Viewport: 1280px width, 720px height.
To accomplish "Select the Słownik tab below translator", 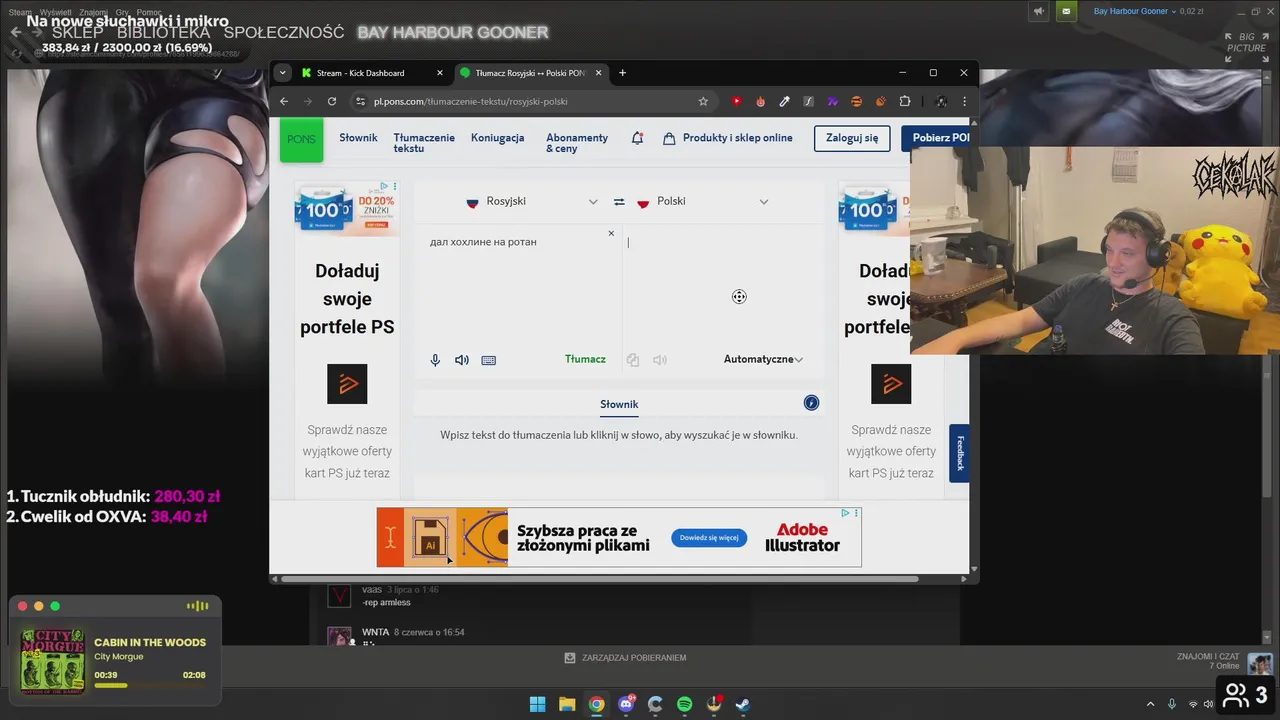I will (619, 404).
